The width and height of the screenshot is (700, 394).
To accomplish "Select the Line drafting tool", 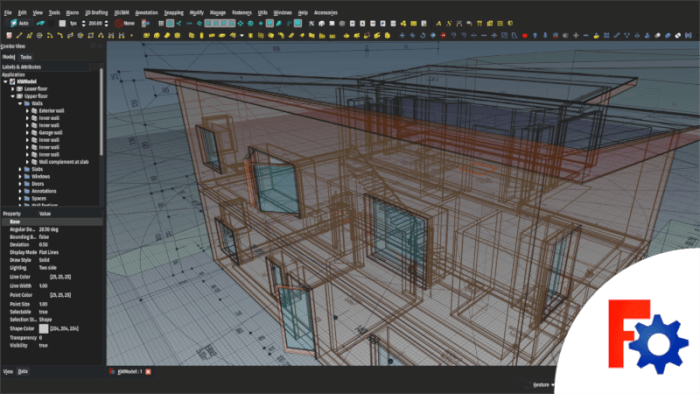I will tap(19, 35).
